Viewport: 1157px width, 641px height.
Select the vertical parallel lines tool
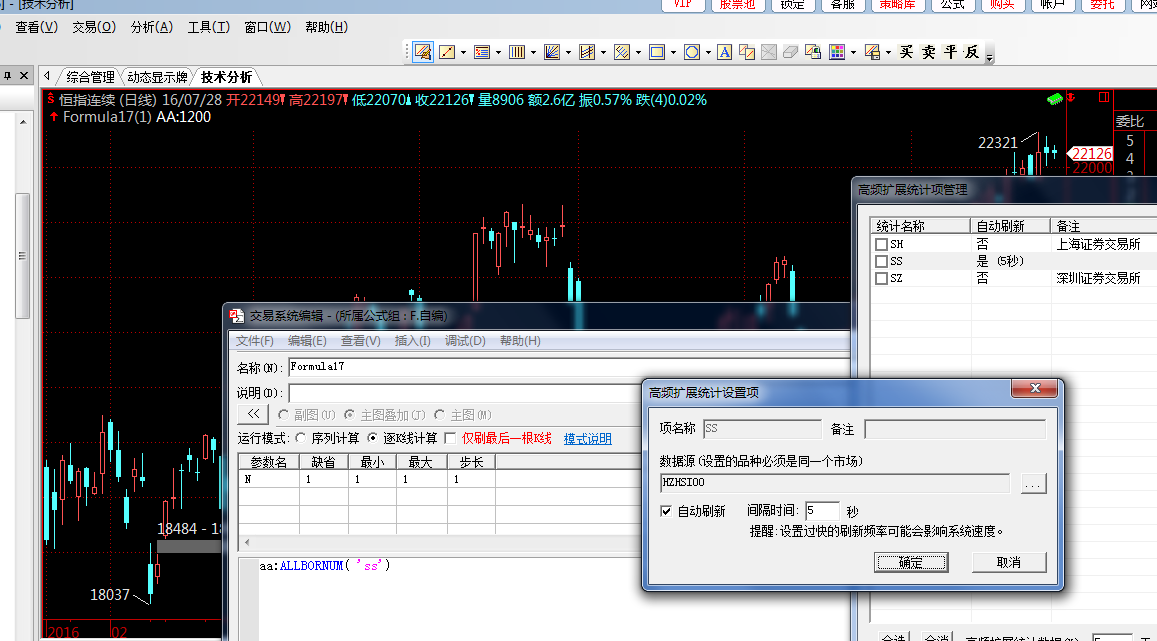tap(516, 52)
